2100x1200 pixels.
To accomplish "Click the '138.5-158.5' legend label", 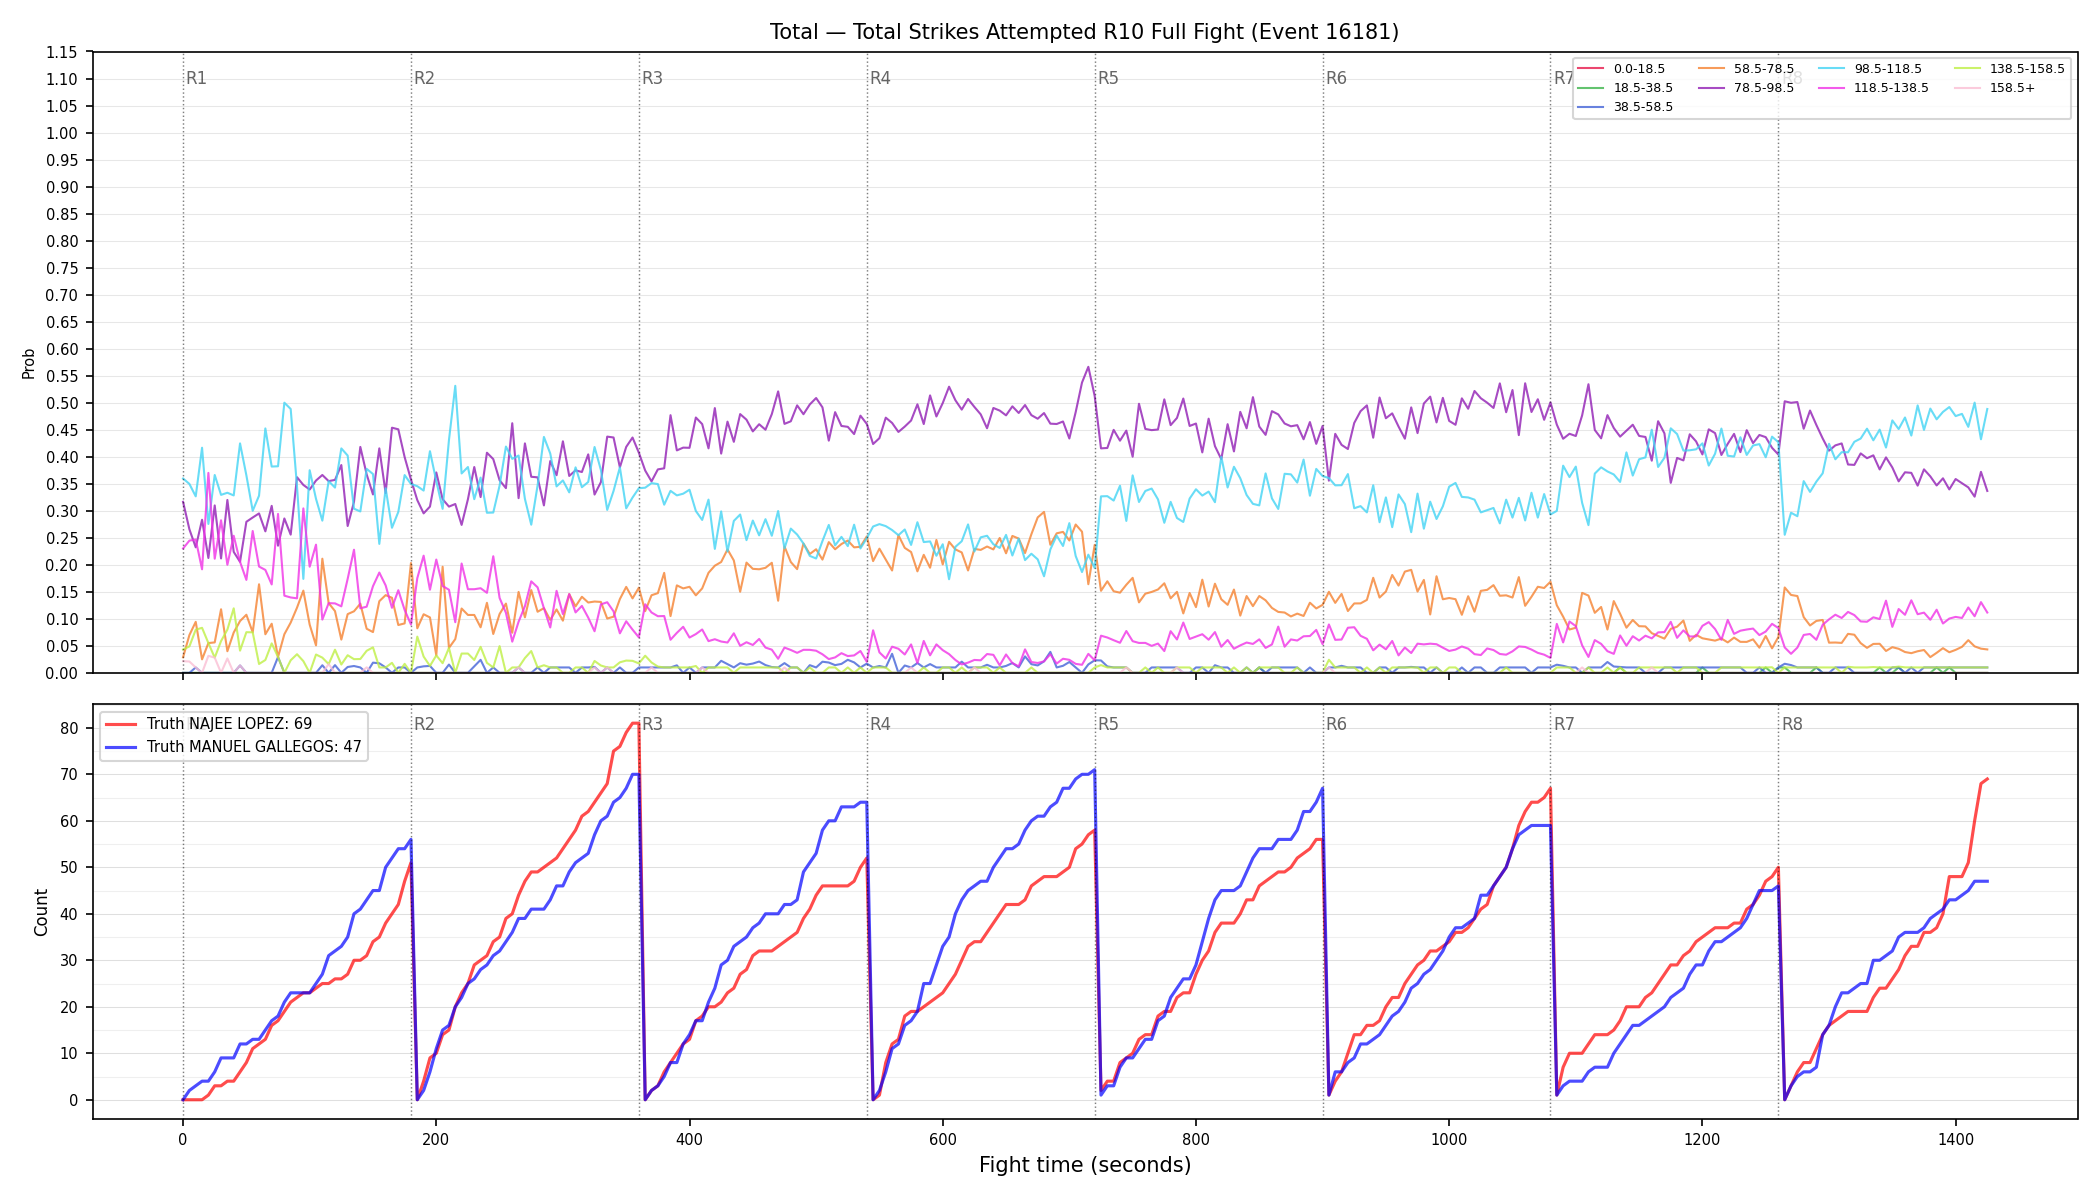I will point(2027,69).
